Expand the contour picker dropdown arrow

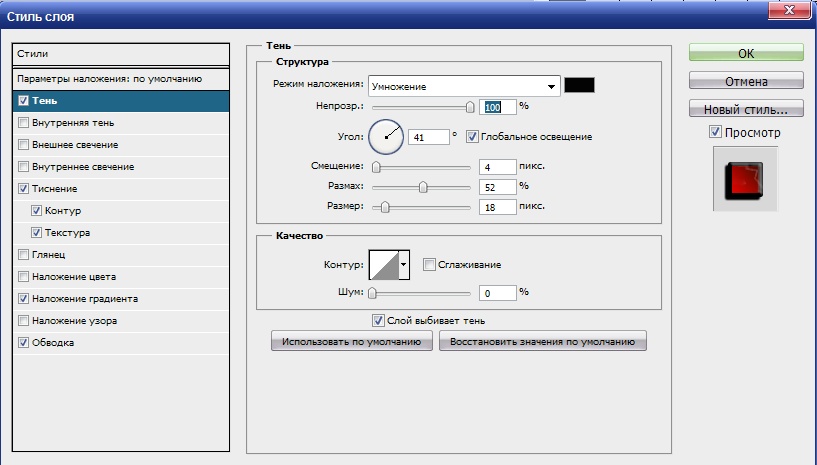pyautogui.click(x=404, y=264)
